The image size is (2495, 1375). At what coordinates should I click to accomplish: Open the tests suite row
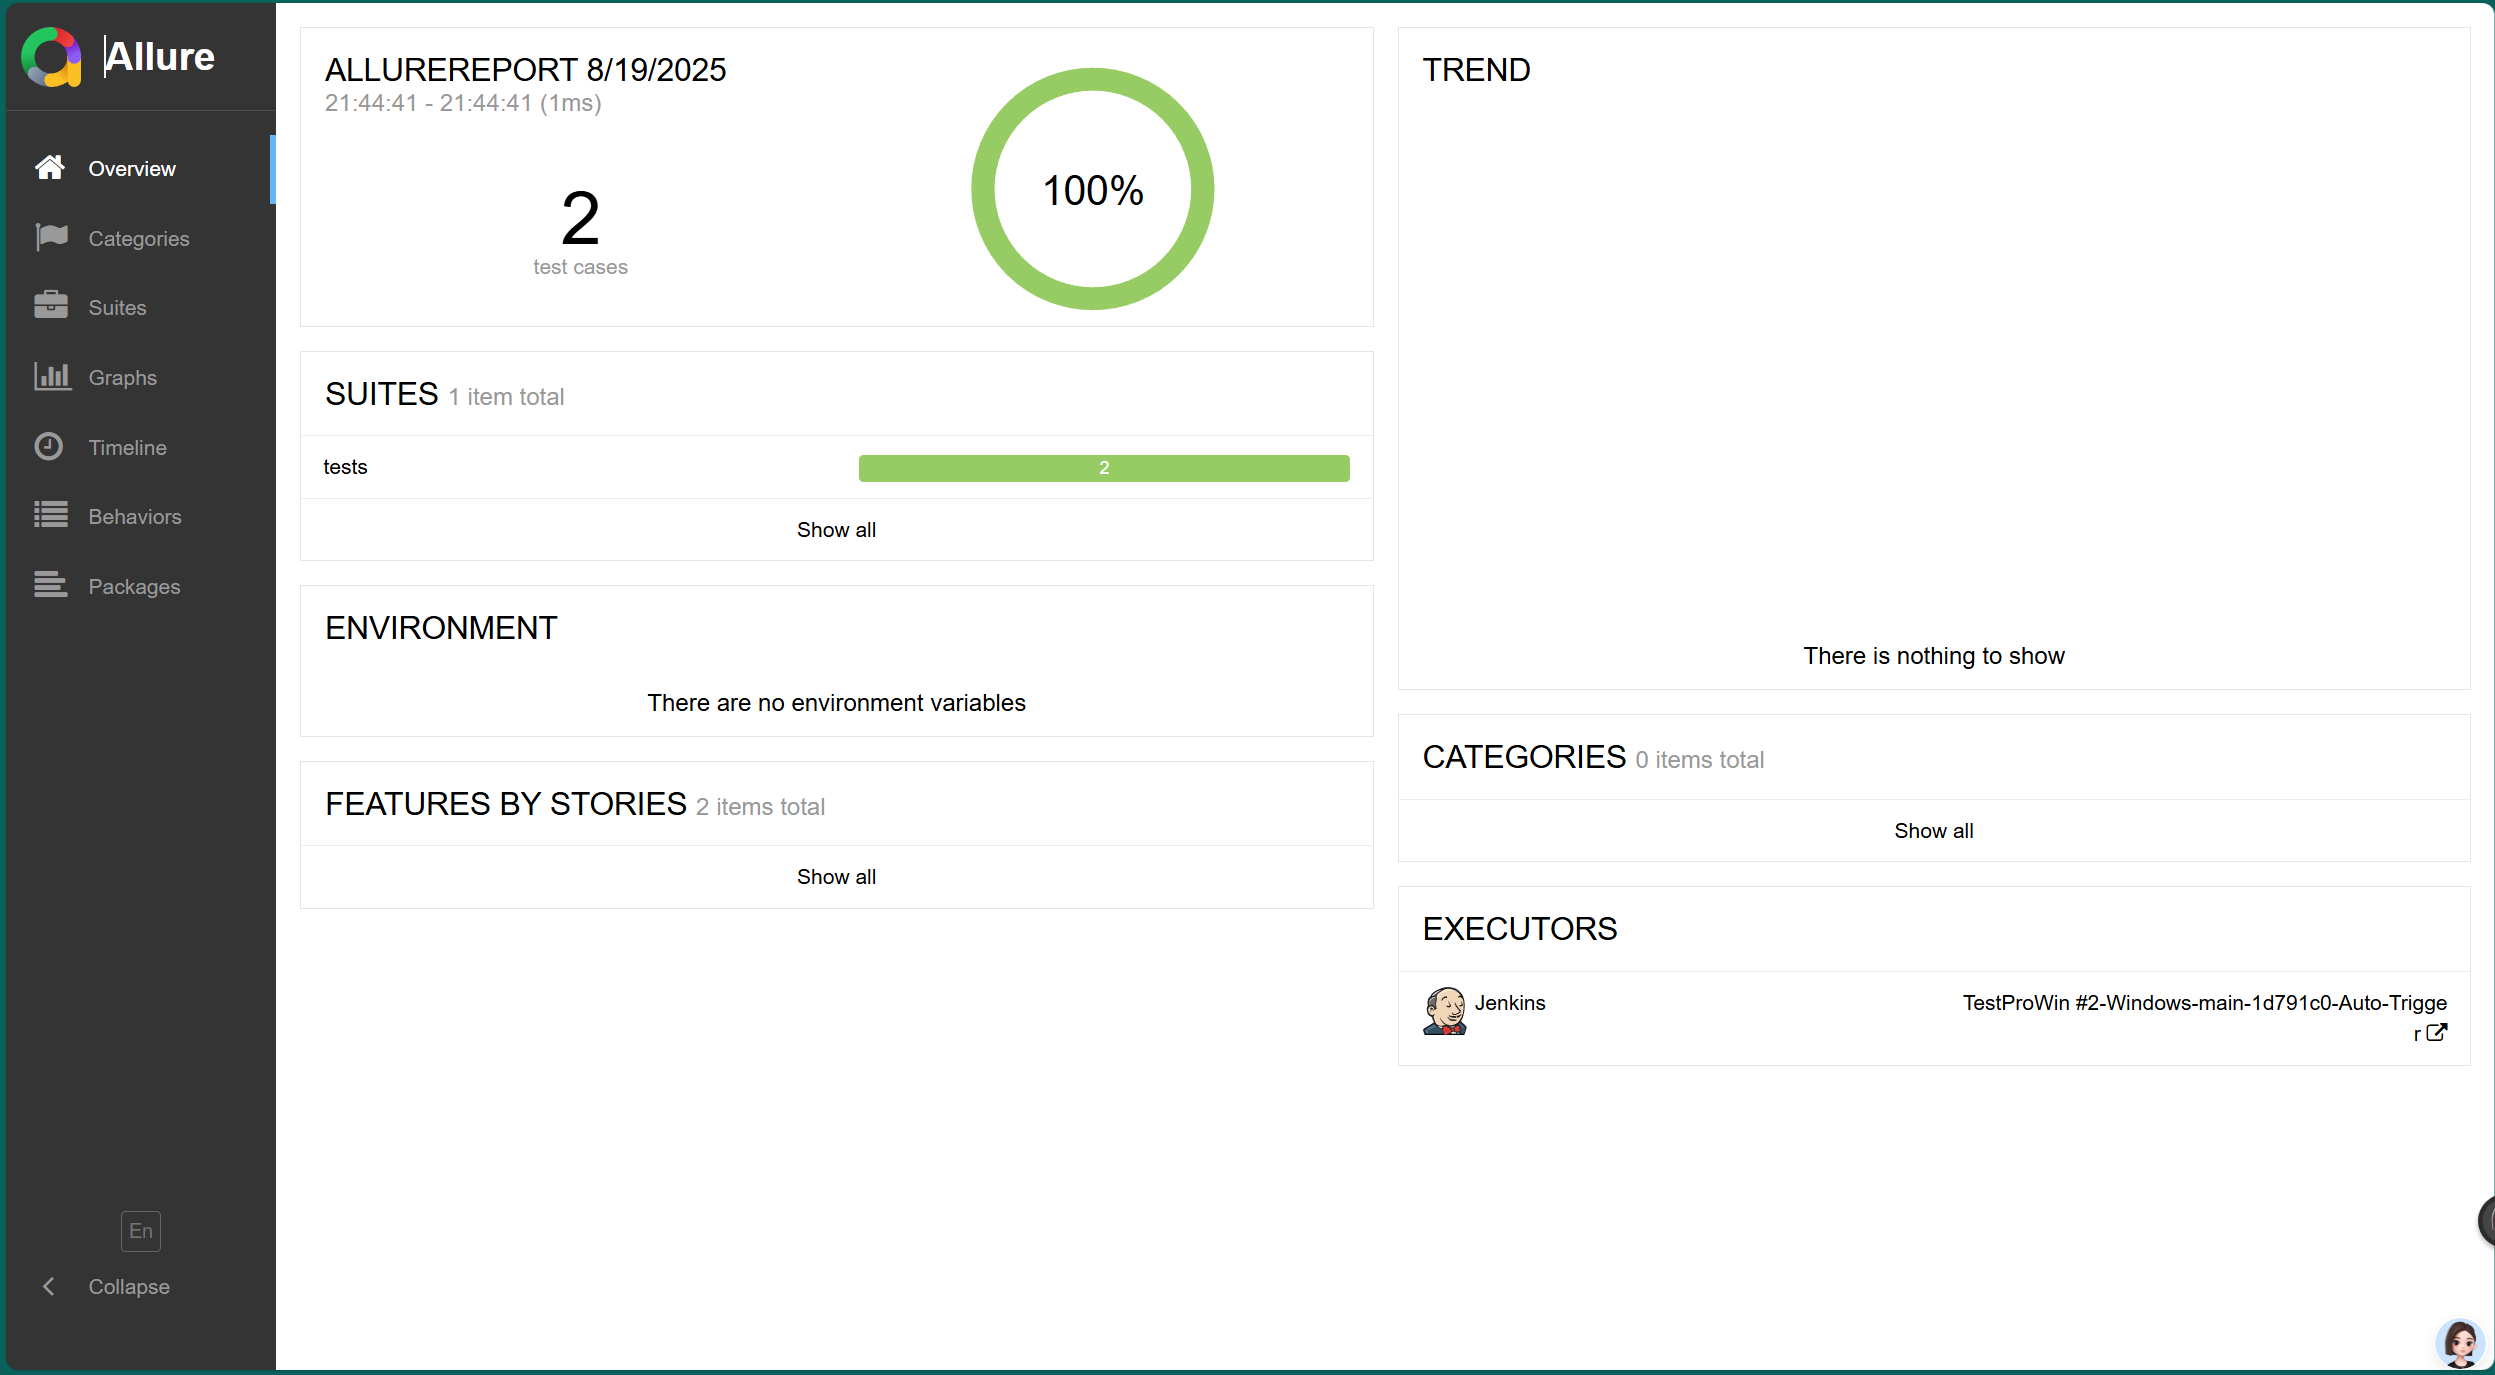click(x=346, y=467)
